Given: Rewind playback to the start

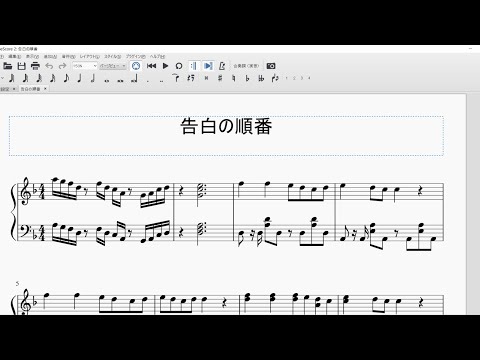Looking at the screenshot, I should click(151, 66).
